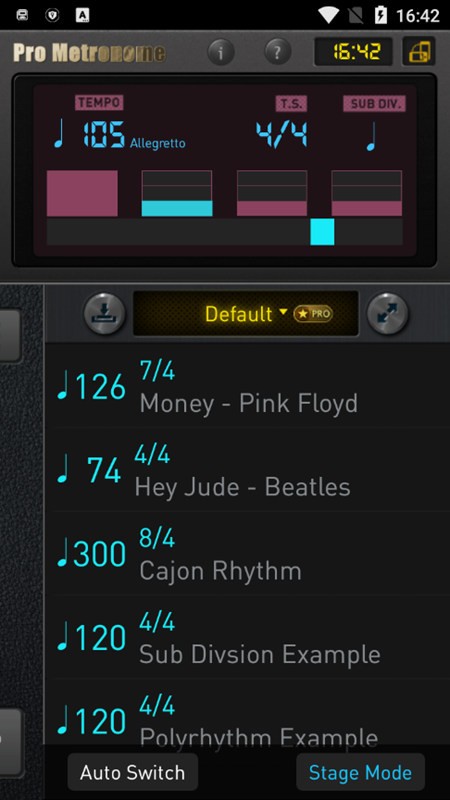Image resolution: width=450 pixels, height=800 pixels.
Task: Open the 4/4 time signature selector
Action: click(282, 135)
